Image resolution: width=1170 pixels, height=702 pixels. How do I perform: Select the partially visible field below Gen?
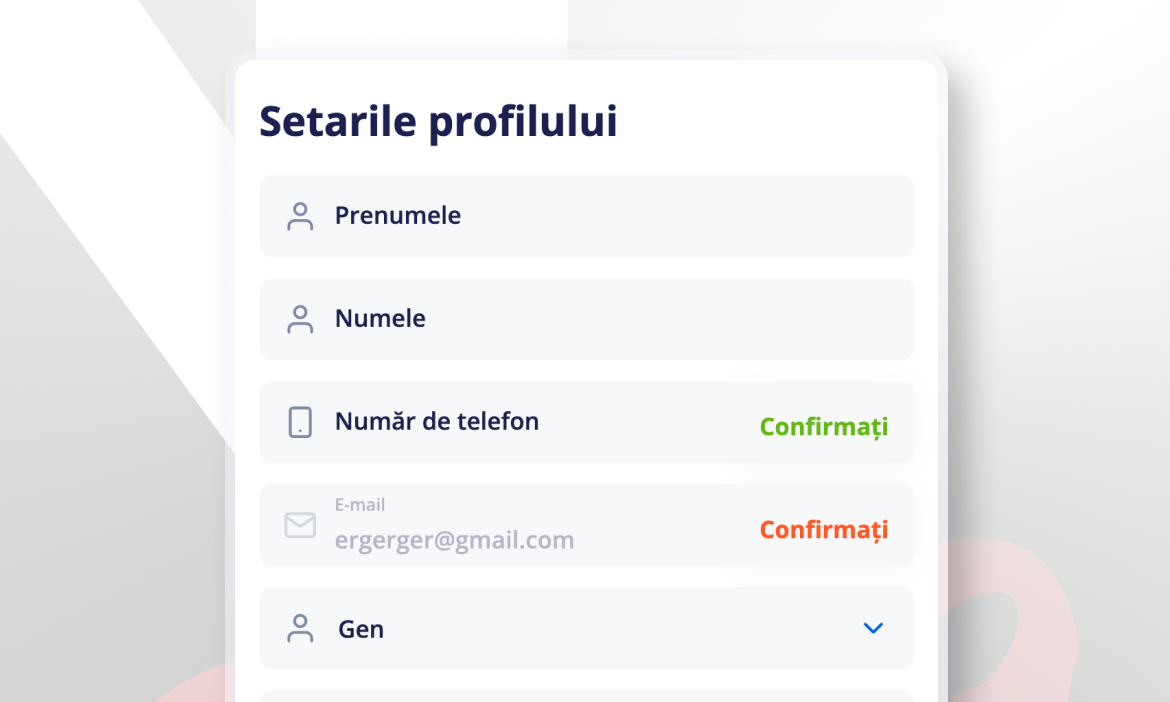586,696
